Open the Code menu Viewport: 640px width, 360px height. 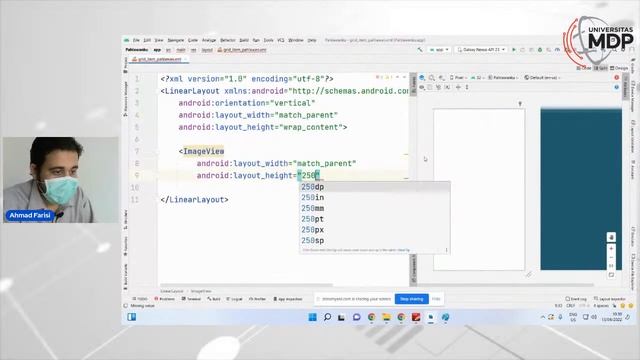[193, 40]
